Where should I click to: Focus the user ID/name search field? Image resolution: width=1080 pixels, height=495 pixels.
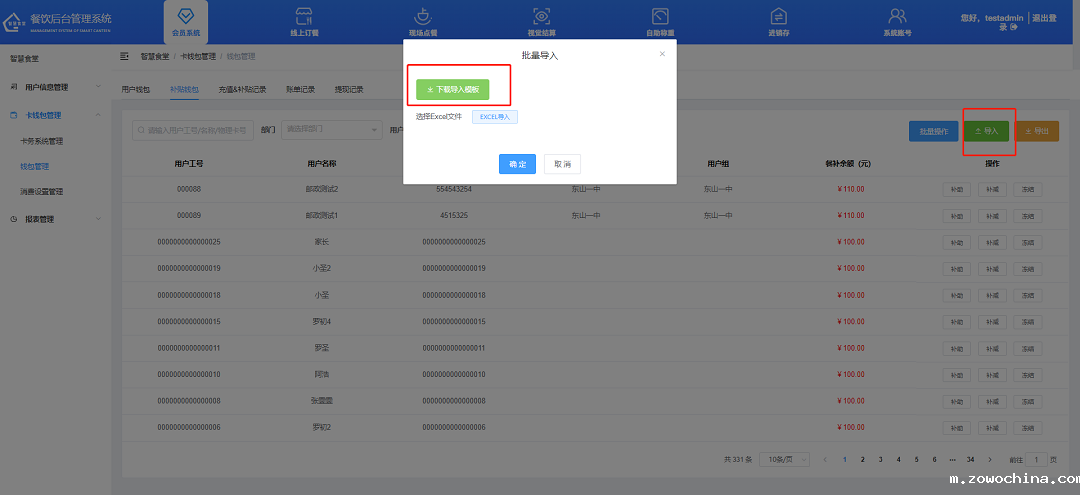[193, 129]
